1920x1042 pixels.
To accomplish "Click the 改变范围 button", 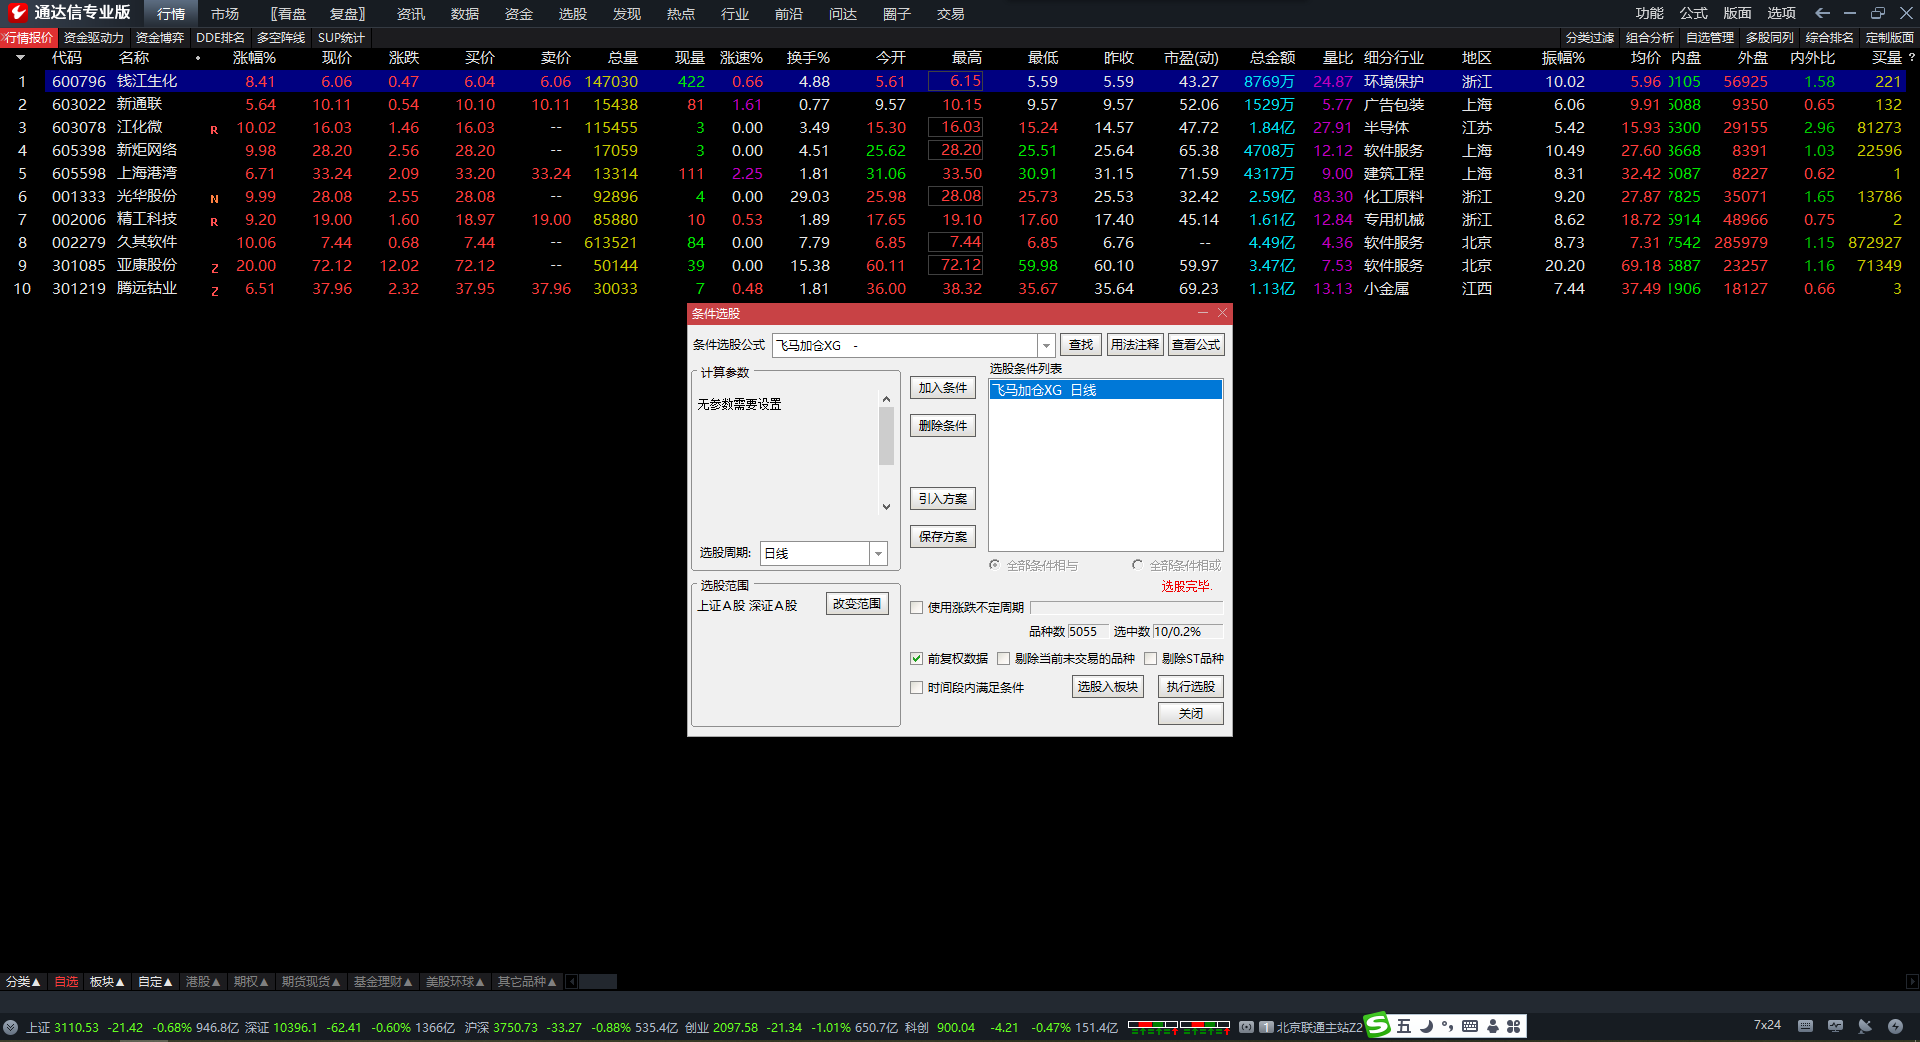I will click(x=858, y=604).
